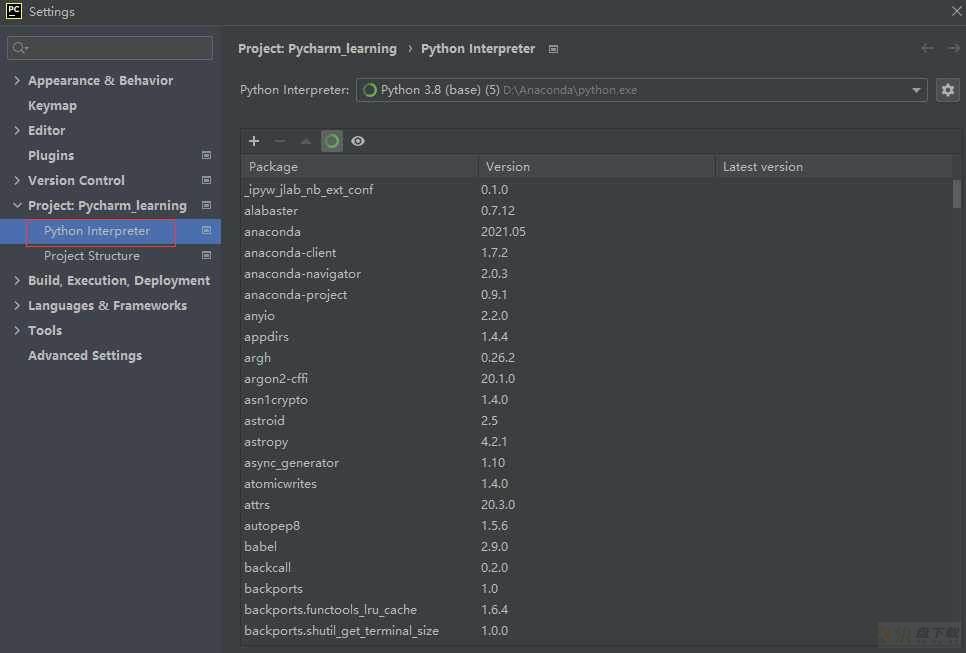Image resolution: width=966 pixels, height=653 pixels.
Task: Select the backcall package row
Action: pyautogui.click(x=596, y=567)
